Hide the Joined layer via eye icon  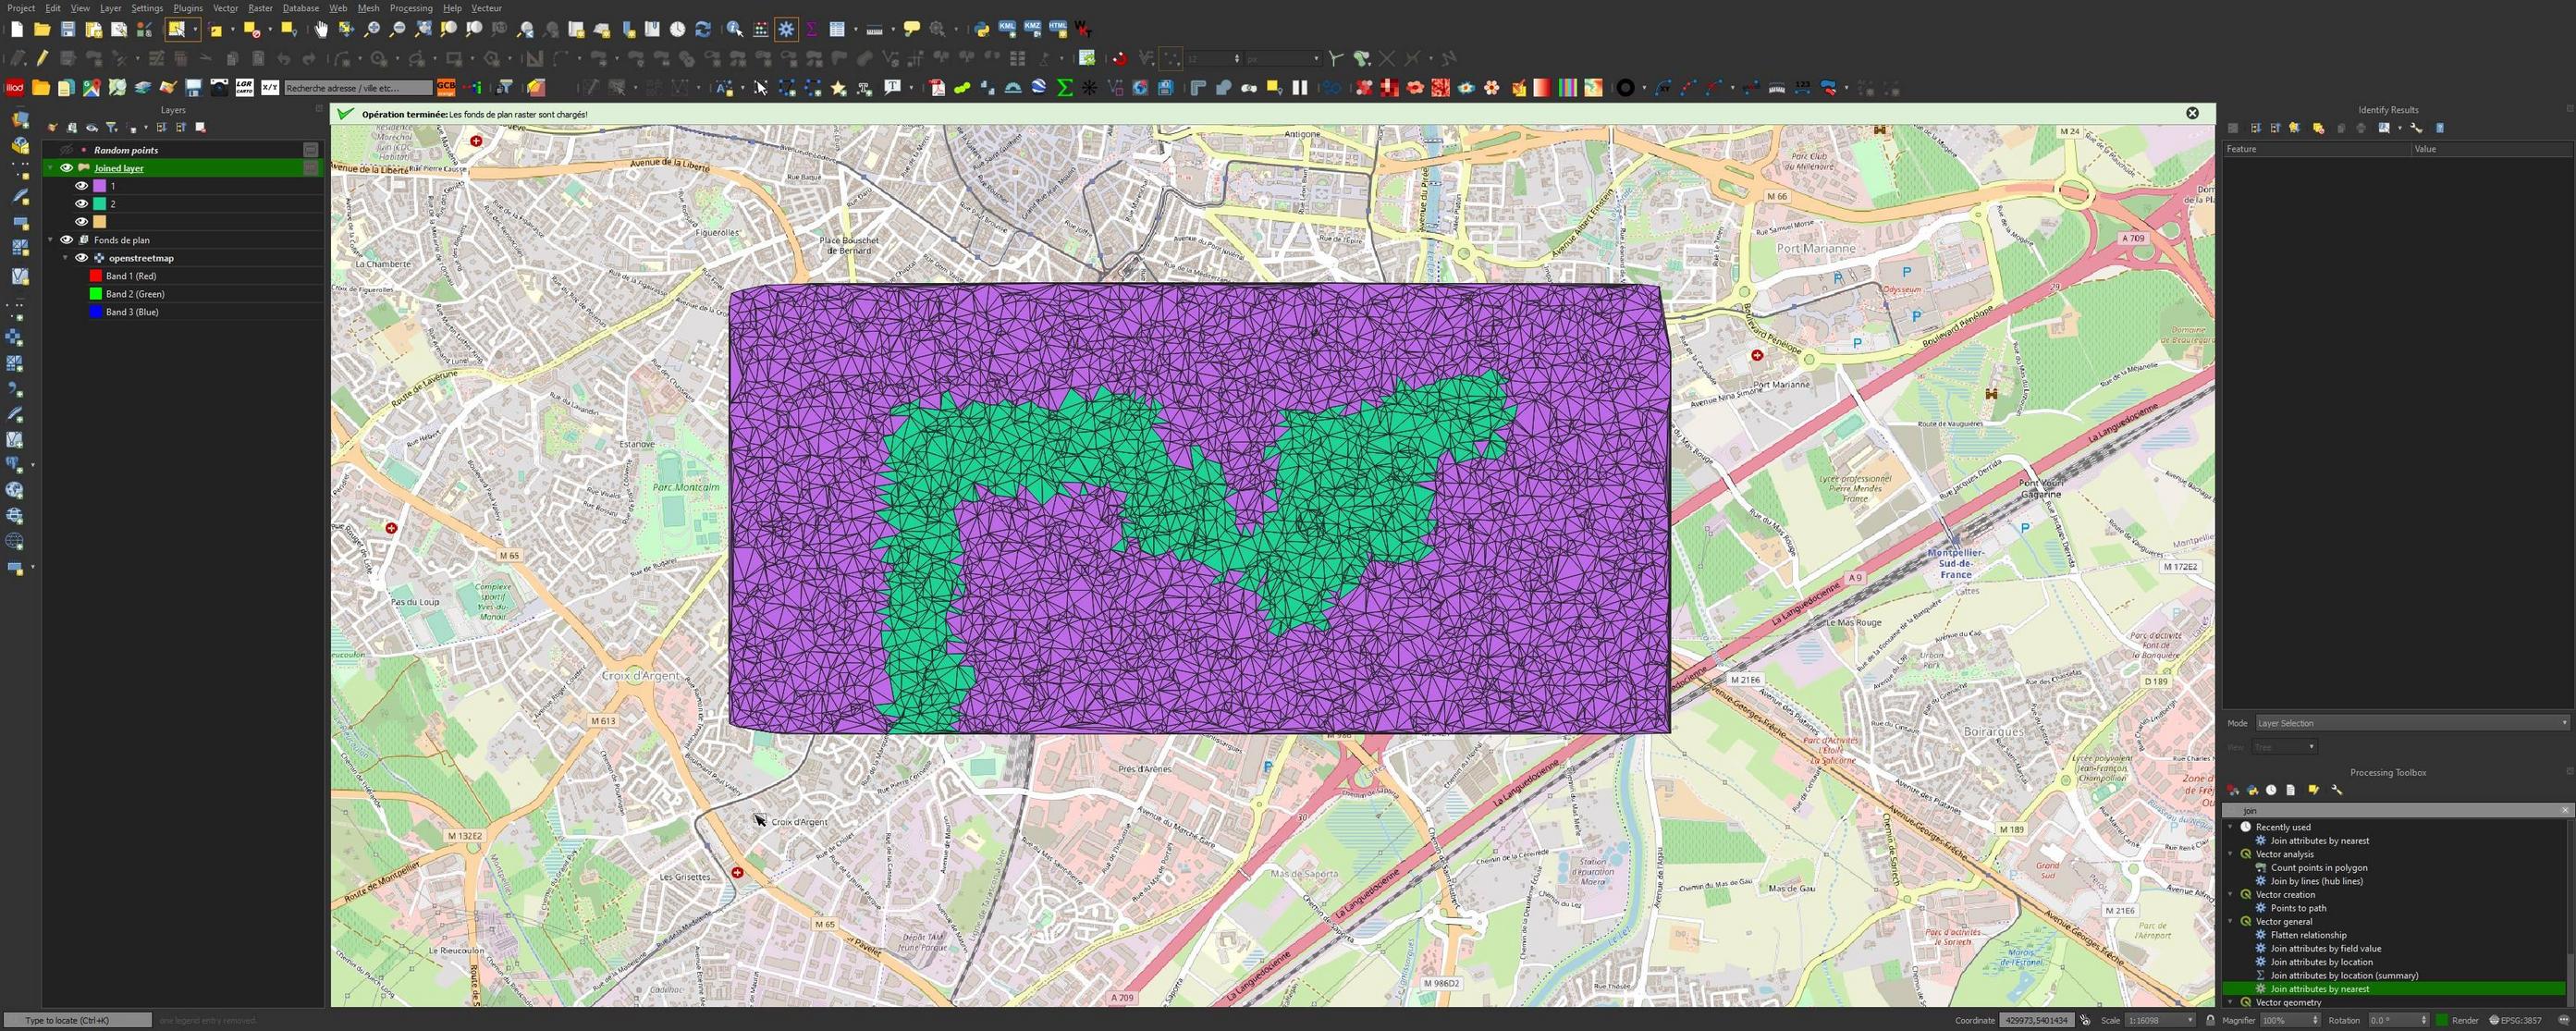tap(67, 168)
